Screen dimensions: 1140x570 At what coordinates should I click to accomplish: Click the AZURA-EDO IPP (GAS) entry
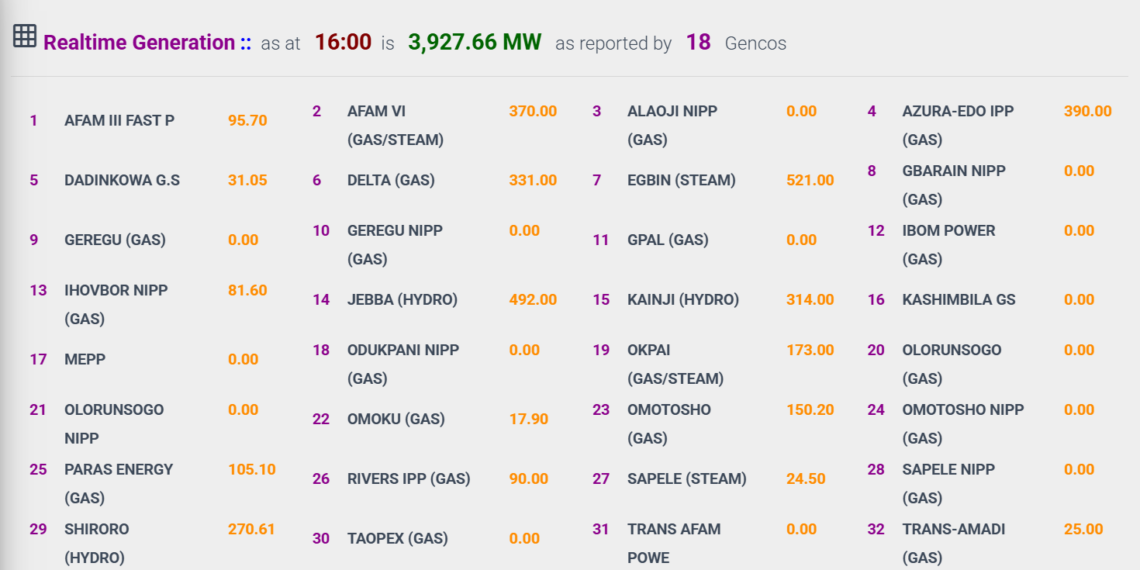(x=958, y=126)
